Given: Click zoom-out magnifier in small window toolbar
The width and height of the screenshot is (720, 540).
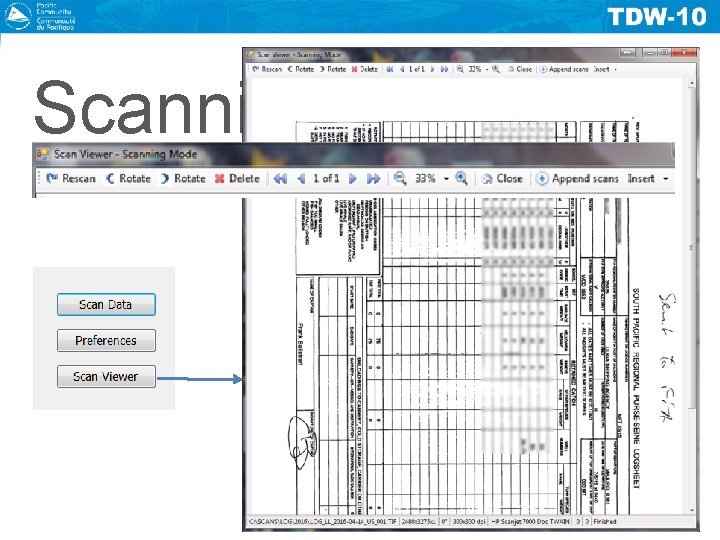Looking at the screenshot, I should click(x=460, y=69).
